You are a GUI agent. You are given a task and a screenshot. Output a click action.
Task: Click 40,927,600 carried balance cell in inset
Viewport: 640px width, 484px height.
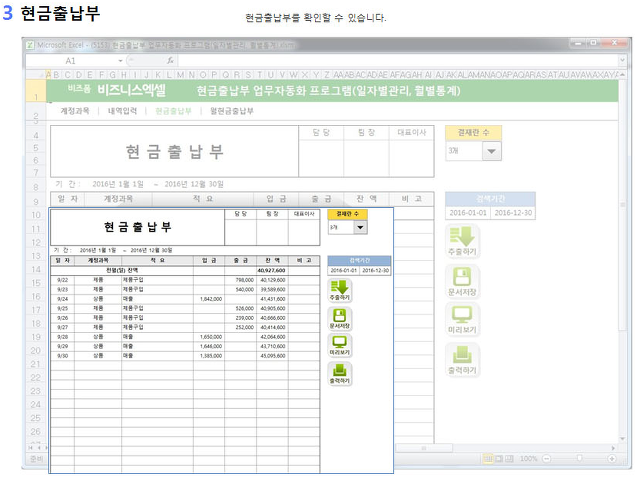272,270
